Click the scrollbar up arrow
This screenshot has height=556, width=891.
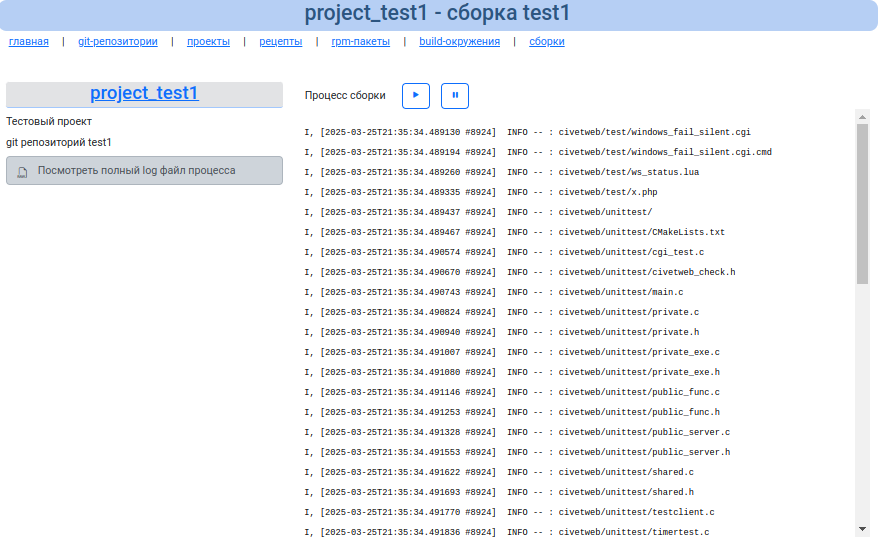coord(862,116)
